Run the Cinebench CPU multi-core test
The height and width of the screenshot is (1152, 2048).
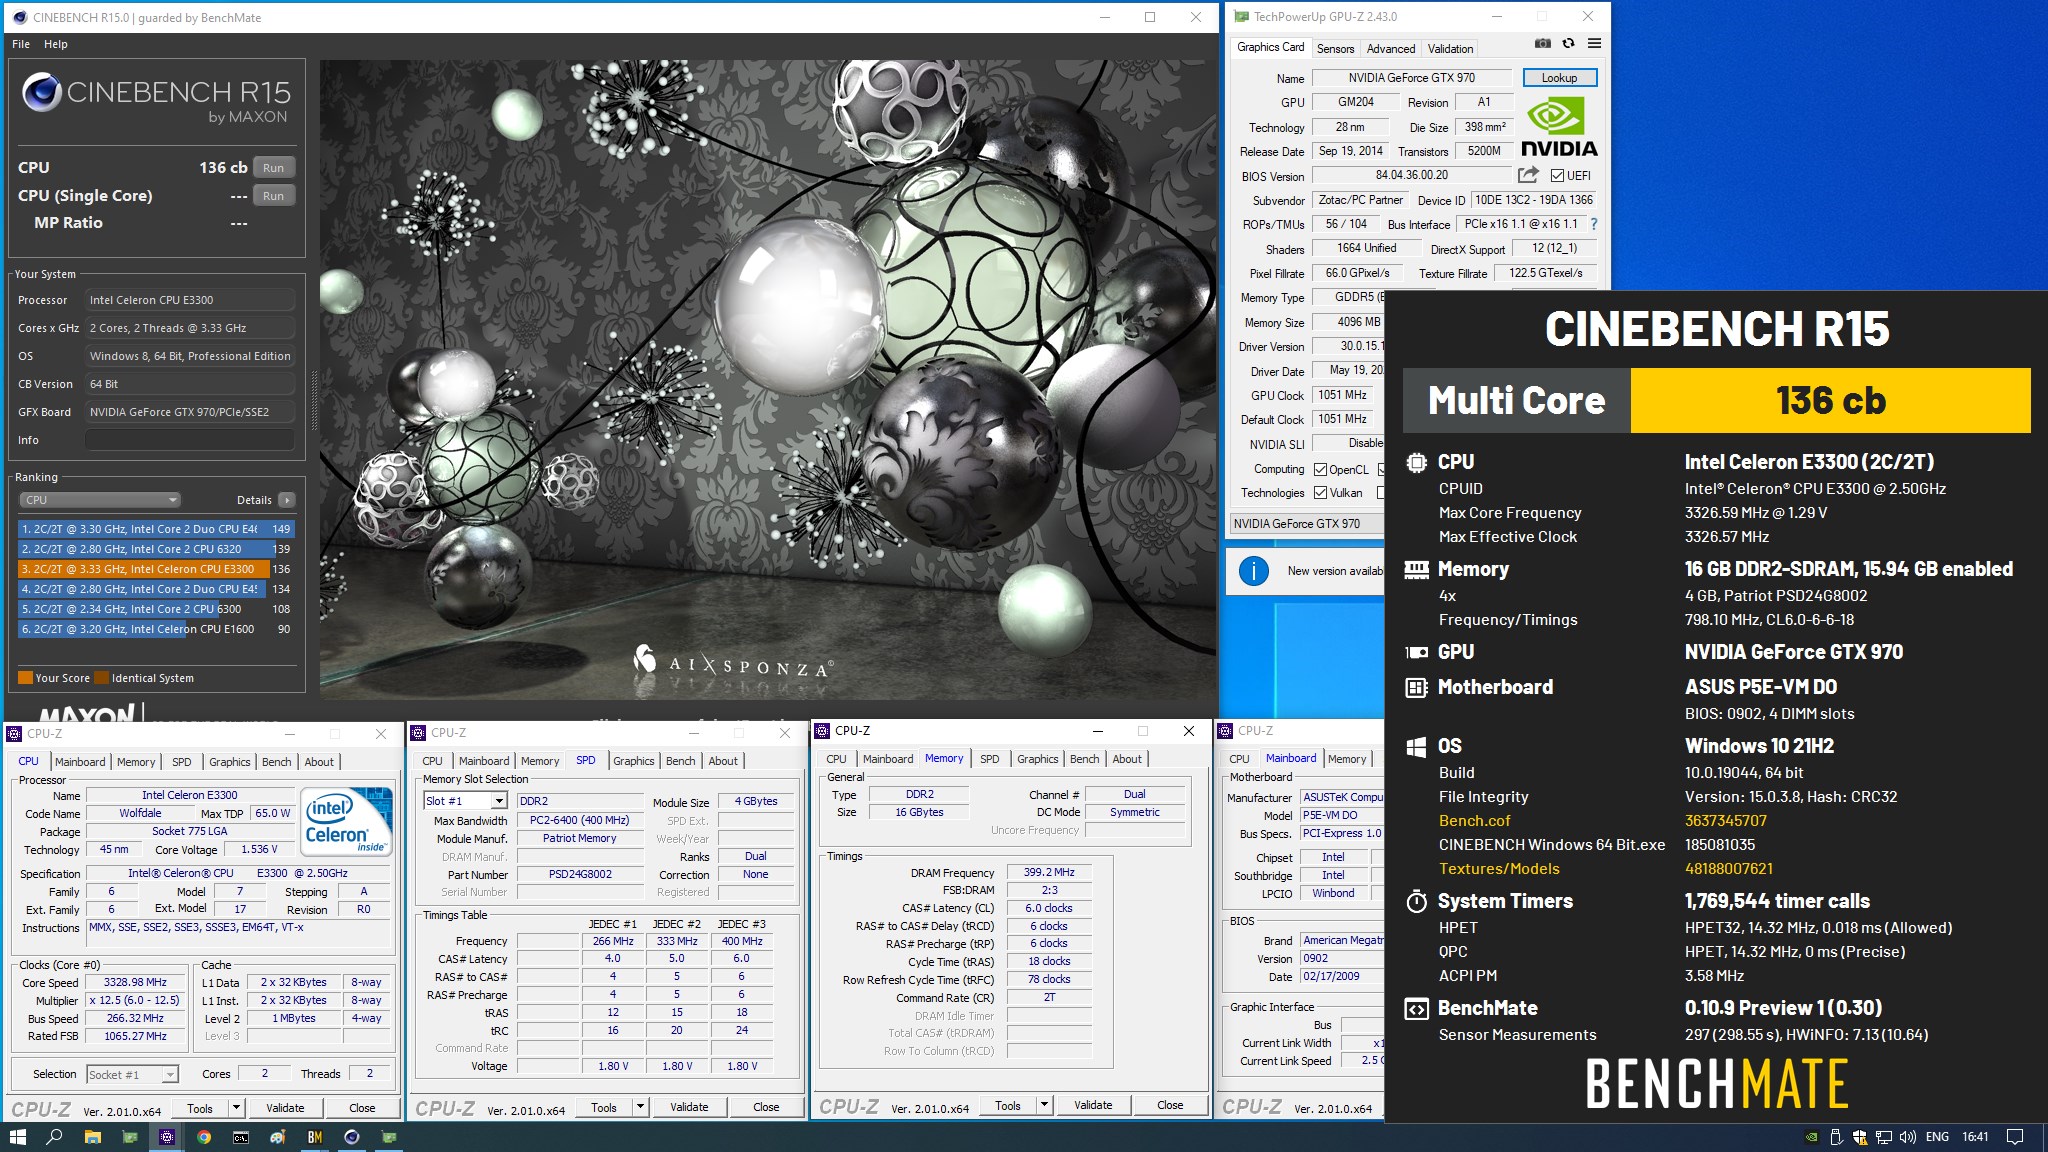pyautogui.click(x=273, y=168)
